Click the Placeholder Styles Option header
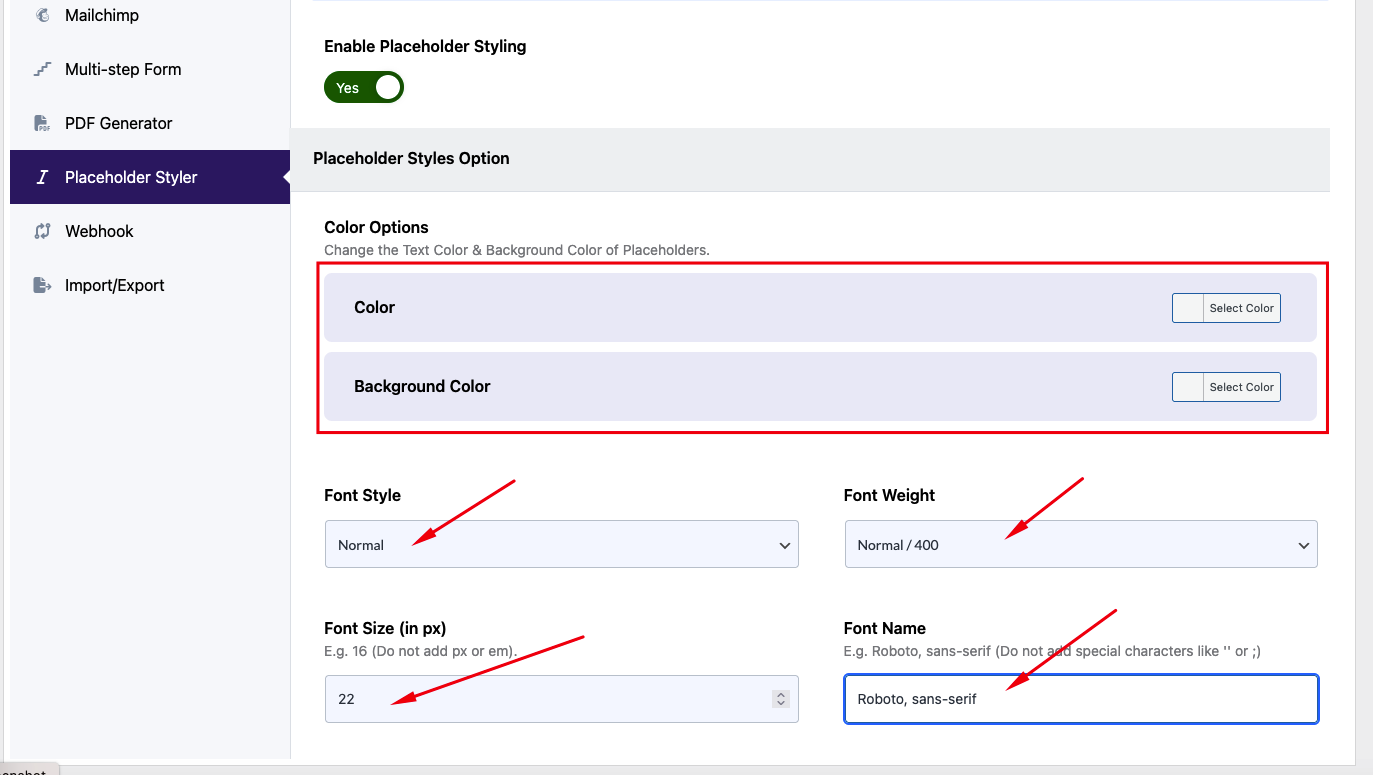The width and height of the screenshot is (1373, 775). click(x=411, y=158)
